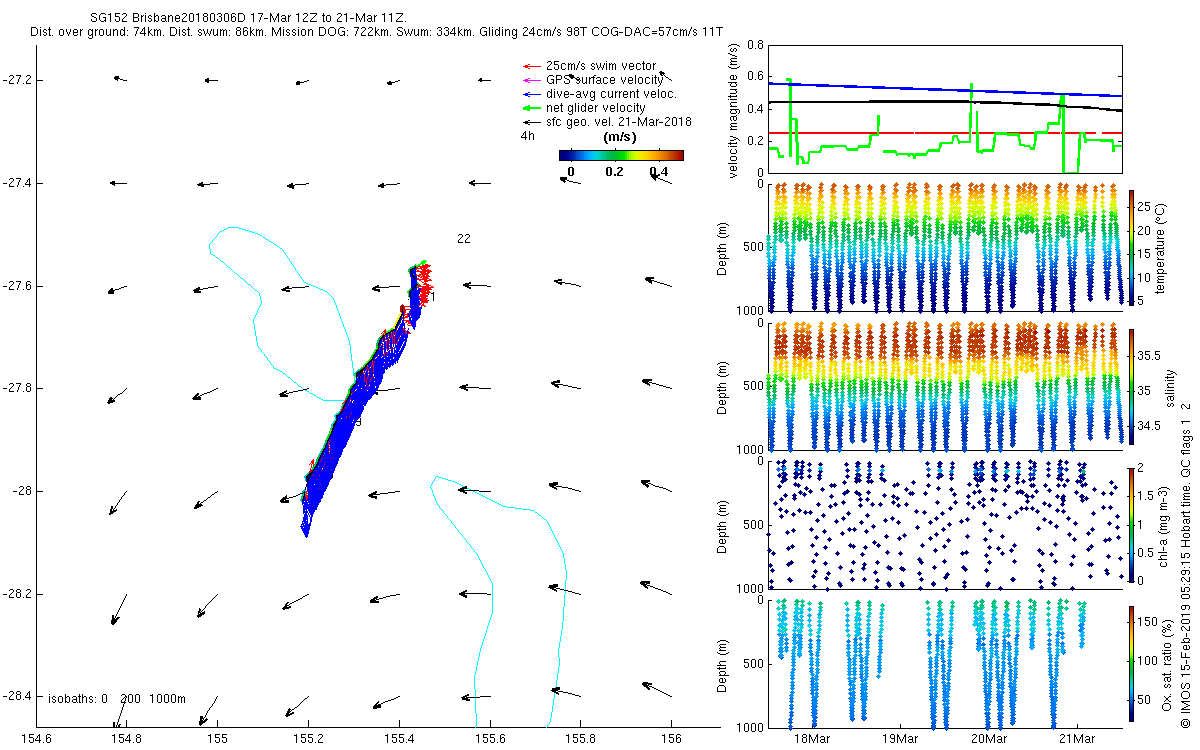The width and height of the screenshot is (1200, 750).
Task: Click the blue dive-avg current legend arrow
Action: tap(530, 94)
